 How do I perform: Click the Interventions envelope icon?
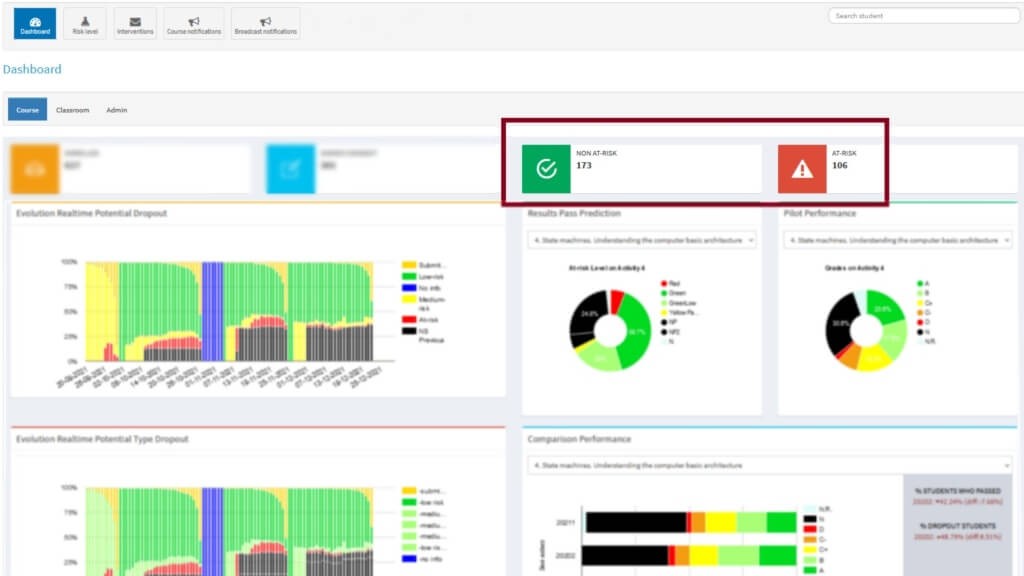(x=135, y=22)
